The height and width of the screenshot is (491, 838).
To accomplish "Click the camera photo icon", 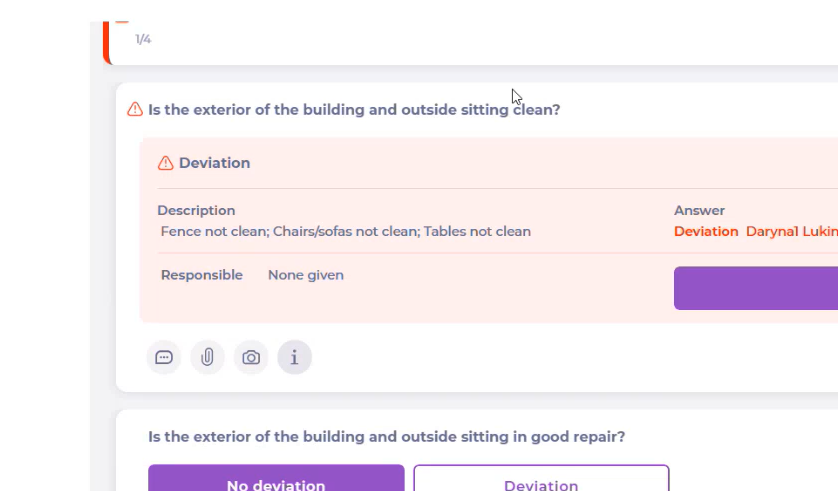I will pos(251,357).
